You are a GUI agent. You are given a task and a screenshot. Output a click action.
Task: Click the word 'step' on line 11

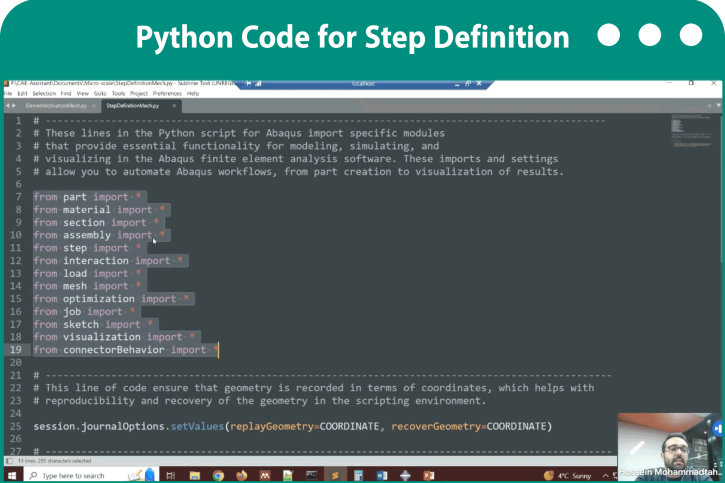point(75,248)
